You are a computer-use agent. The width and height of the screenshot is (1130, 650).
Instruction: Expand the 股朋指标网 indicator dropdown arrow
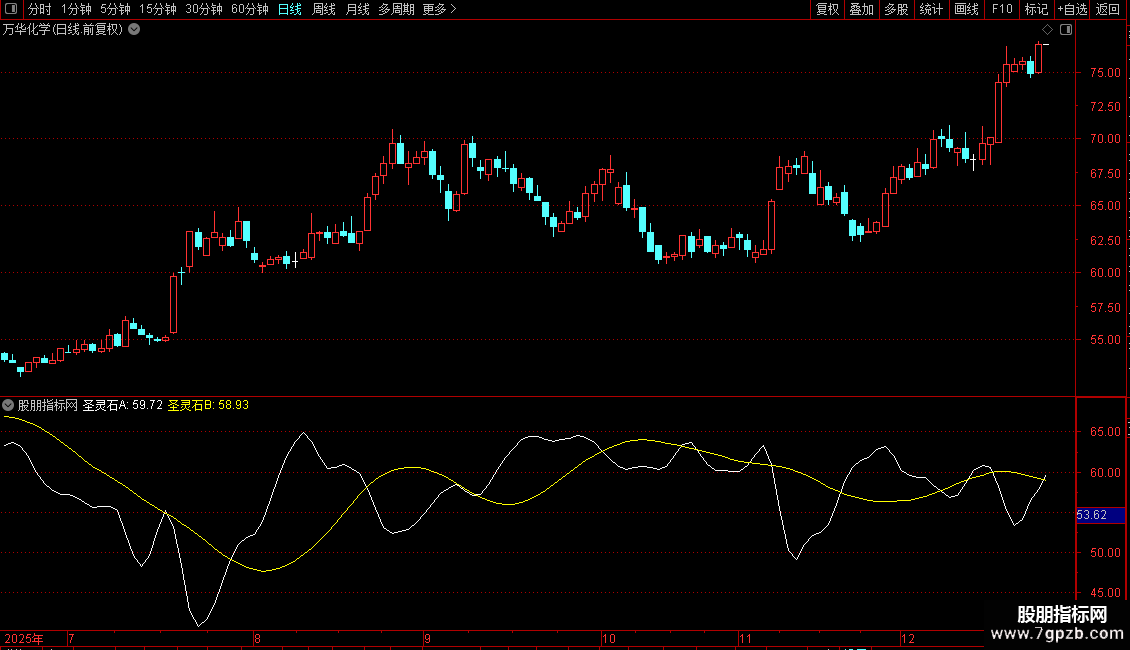9,405
